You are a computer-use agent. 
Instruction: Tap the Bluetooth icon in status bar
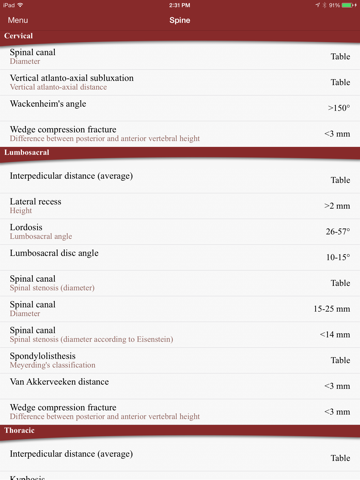coord(324,5)
